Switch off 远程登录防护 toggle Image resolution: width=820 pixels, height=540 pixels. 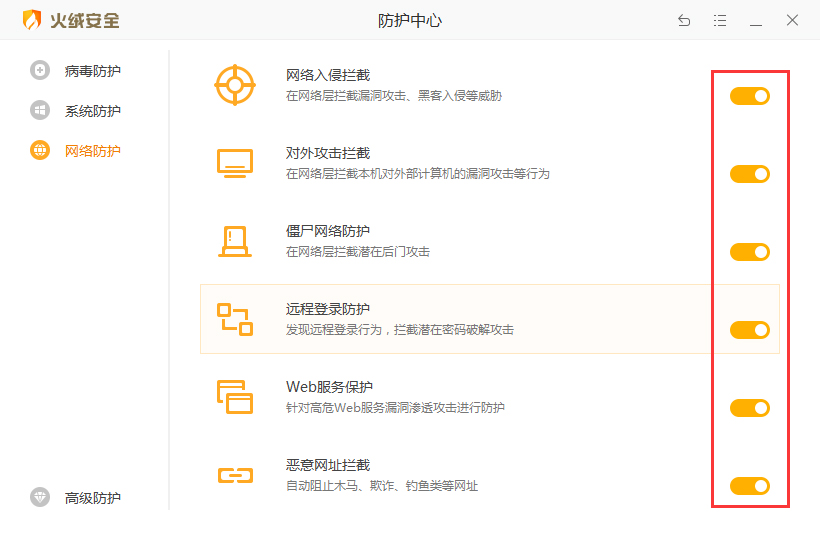[750, 330]
